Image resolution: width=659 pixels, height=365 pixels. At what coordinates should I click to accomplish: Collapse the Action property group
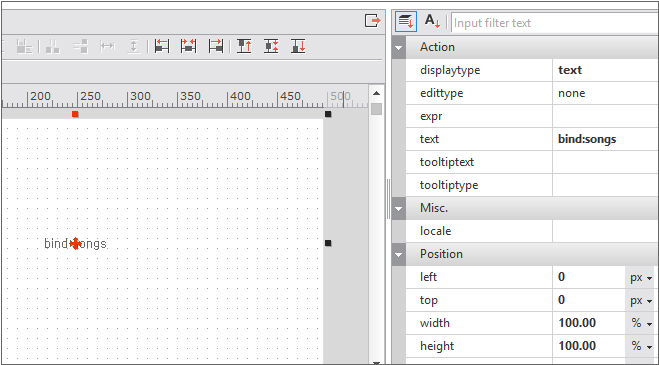398,47
